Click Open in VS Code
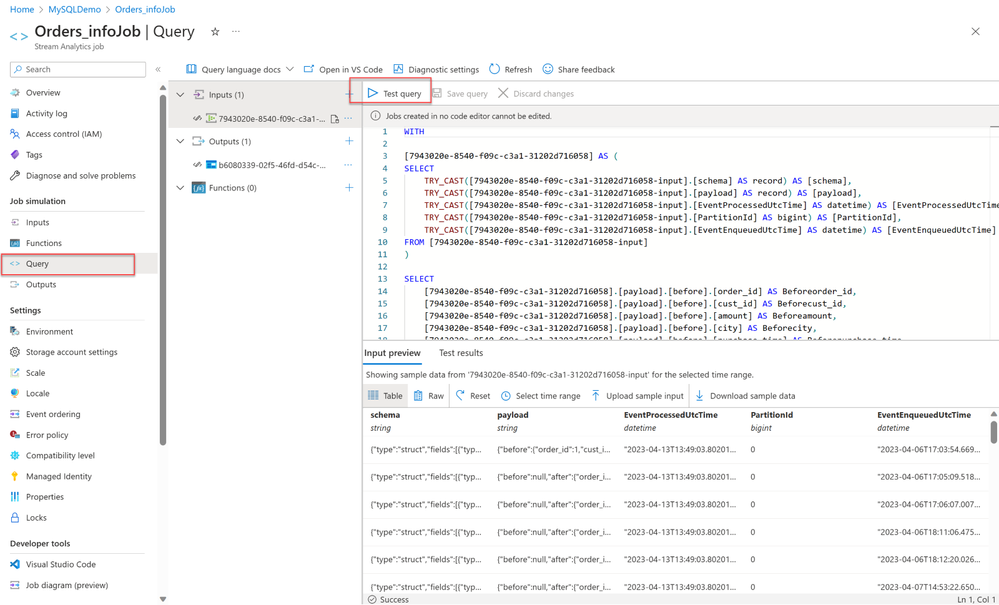The image size is (999, 605). (x=343, y=69)
